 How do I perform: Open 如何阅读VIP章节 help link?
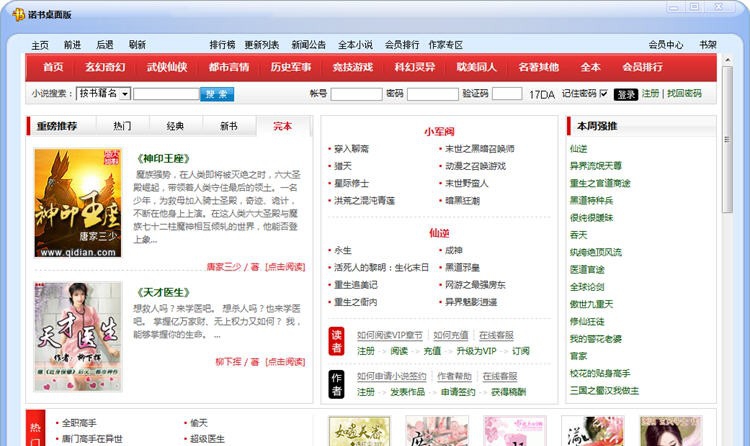click(390, 335)
